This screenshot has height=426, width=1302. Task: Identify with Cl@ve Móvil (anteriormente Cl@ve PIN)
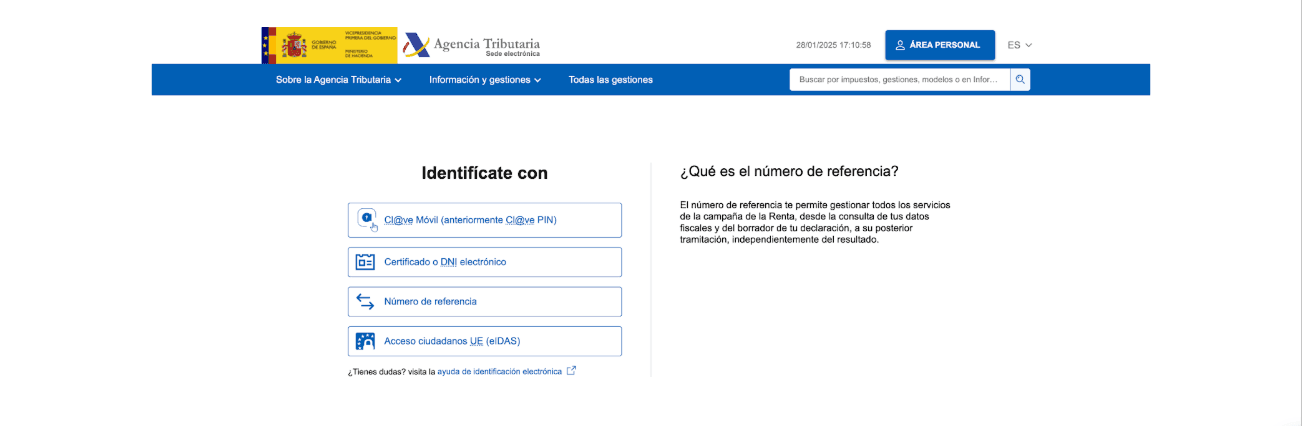coord(485,220)
